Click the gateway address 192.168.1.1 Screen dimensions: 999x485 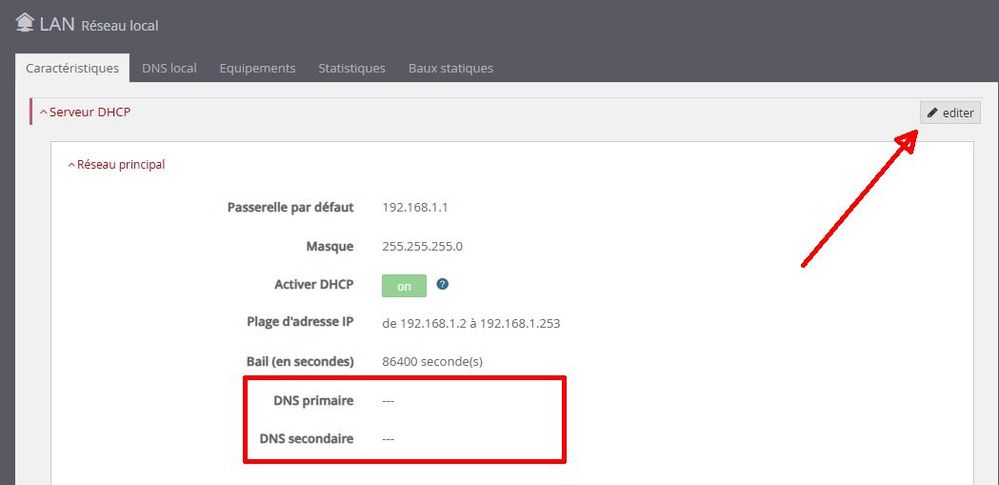(416, 208)
